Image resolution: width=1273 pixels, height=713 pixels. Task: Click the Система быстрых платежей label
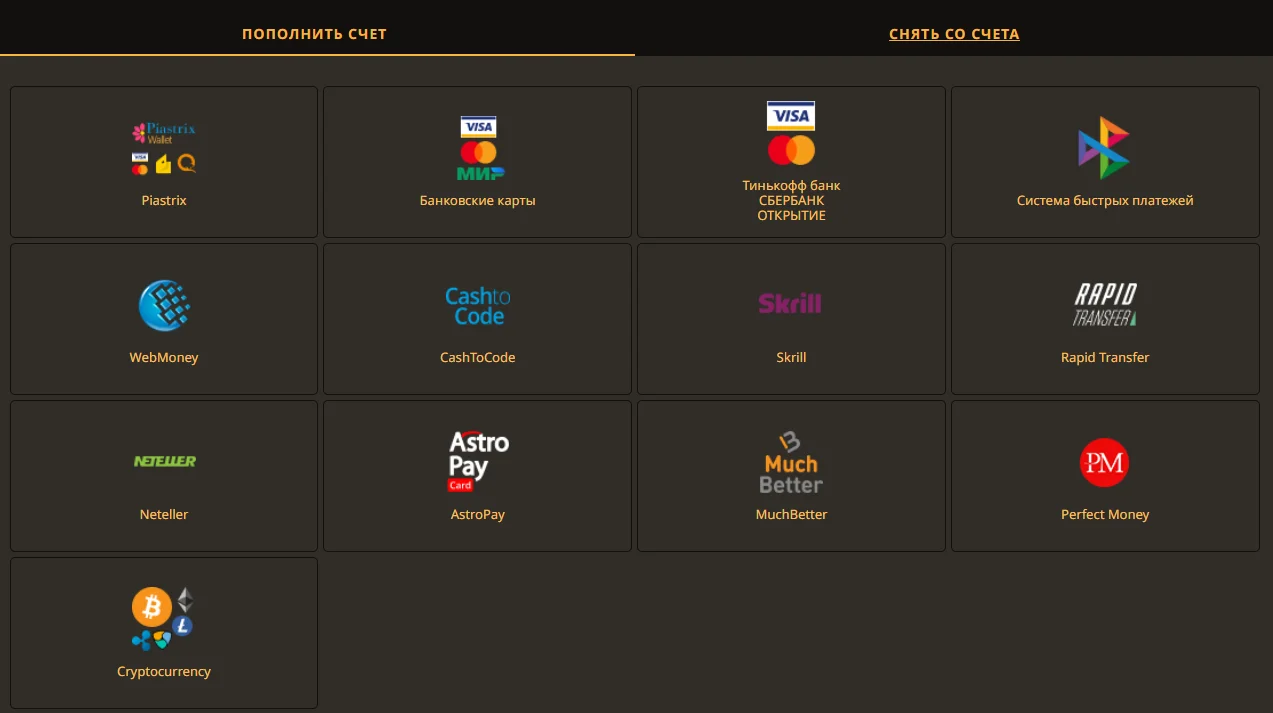[x=1105, y=200]
